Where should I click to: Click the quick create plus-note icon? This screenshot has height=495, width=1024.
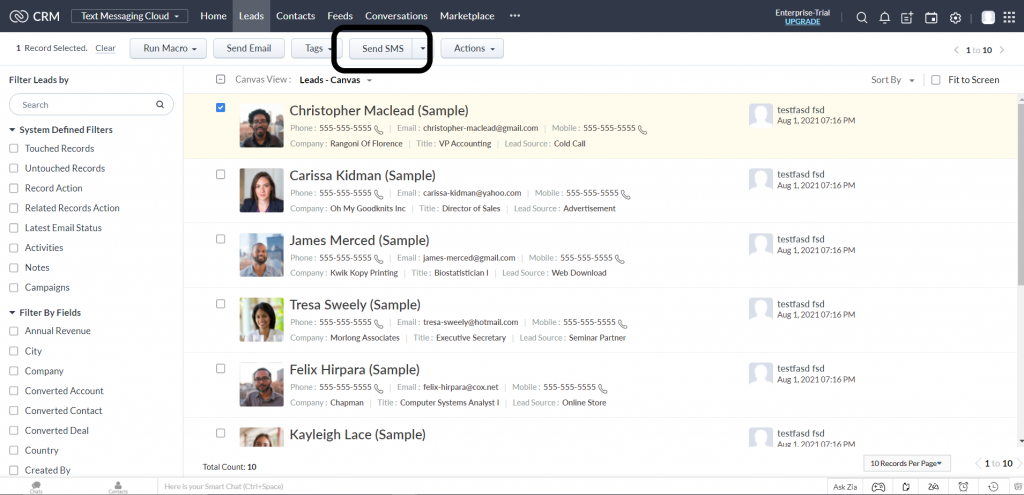pyautogui.click(x=907, y=18)
